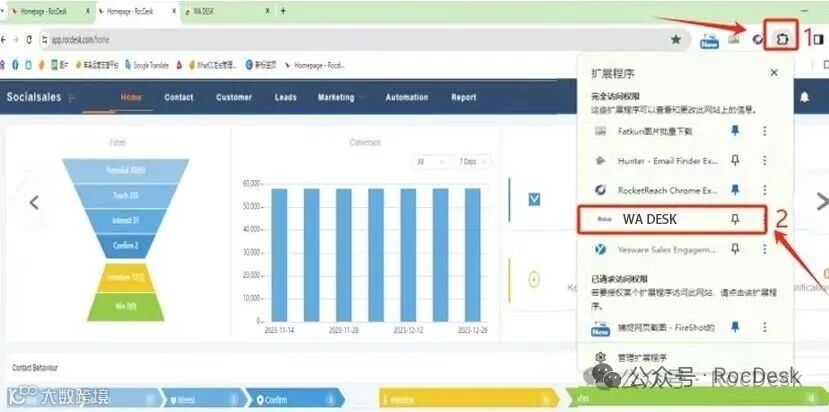Pin the Hunter Email Finder extension
Viewport: 829px width, 412px height.
pyautogui.click(x=735, y=160)
